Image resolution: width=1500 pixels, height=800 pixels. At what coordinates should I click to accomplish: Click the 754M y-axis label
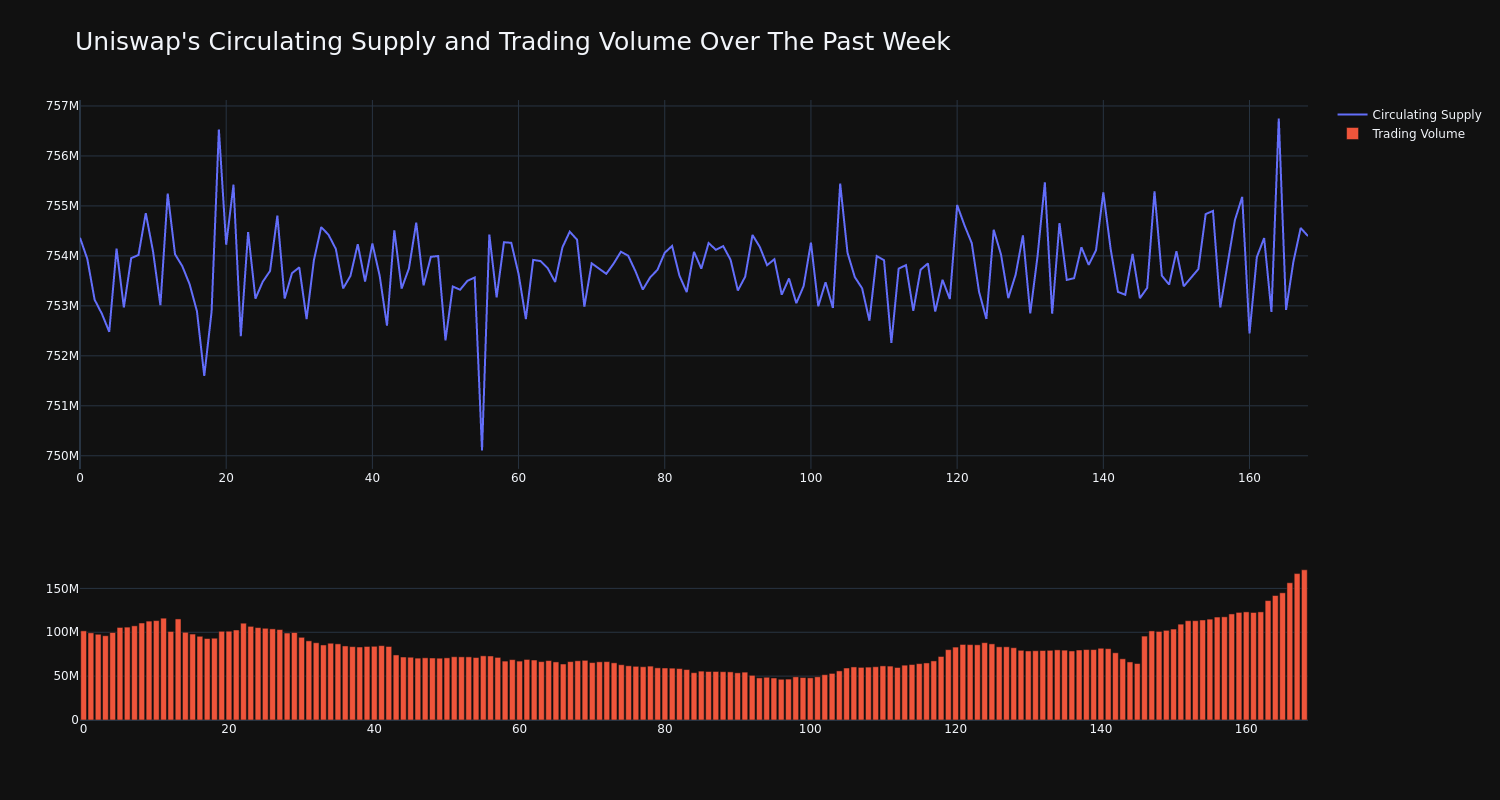[x=62, y=256]
